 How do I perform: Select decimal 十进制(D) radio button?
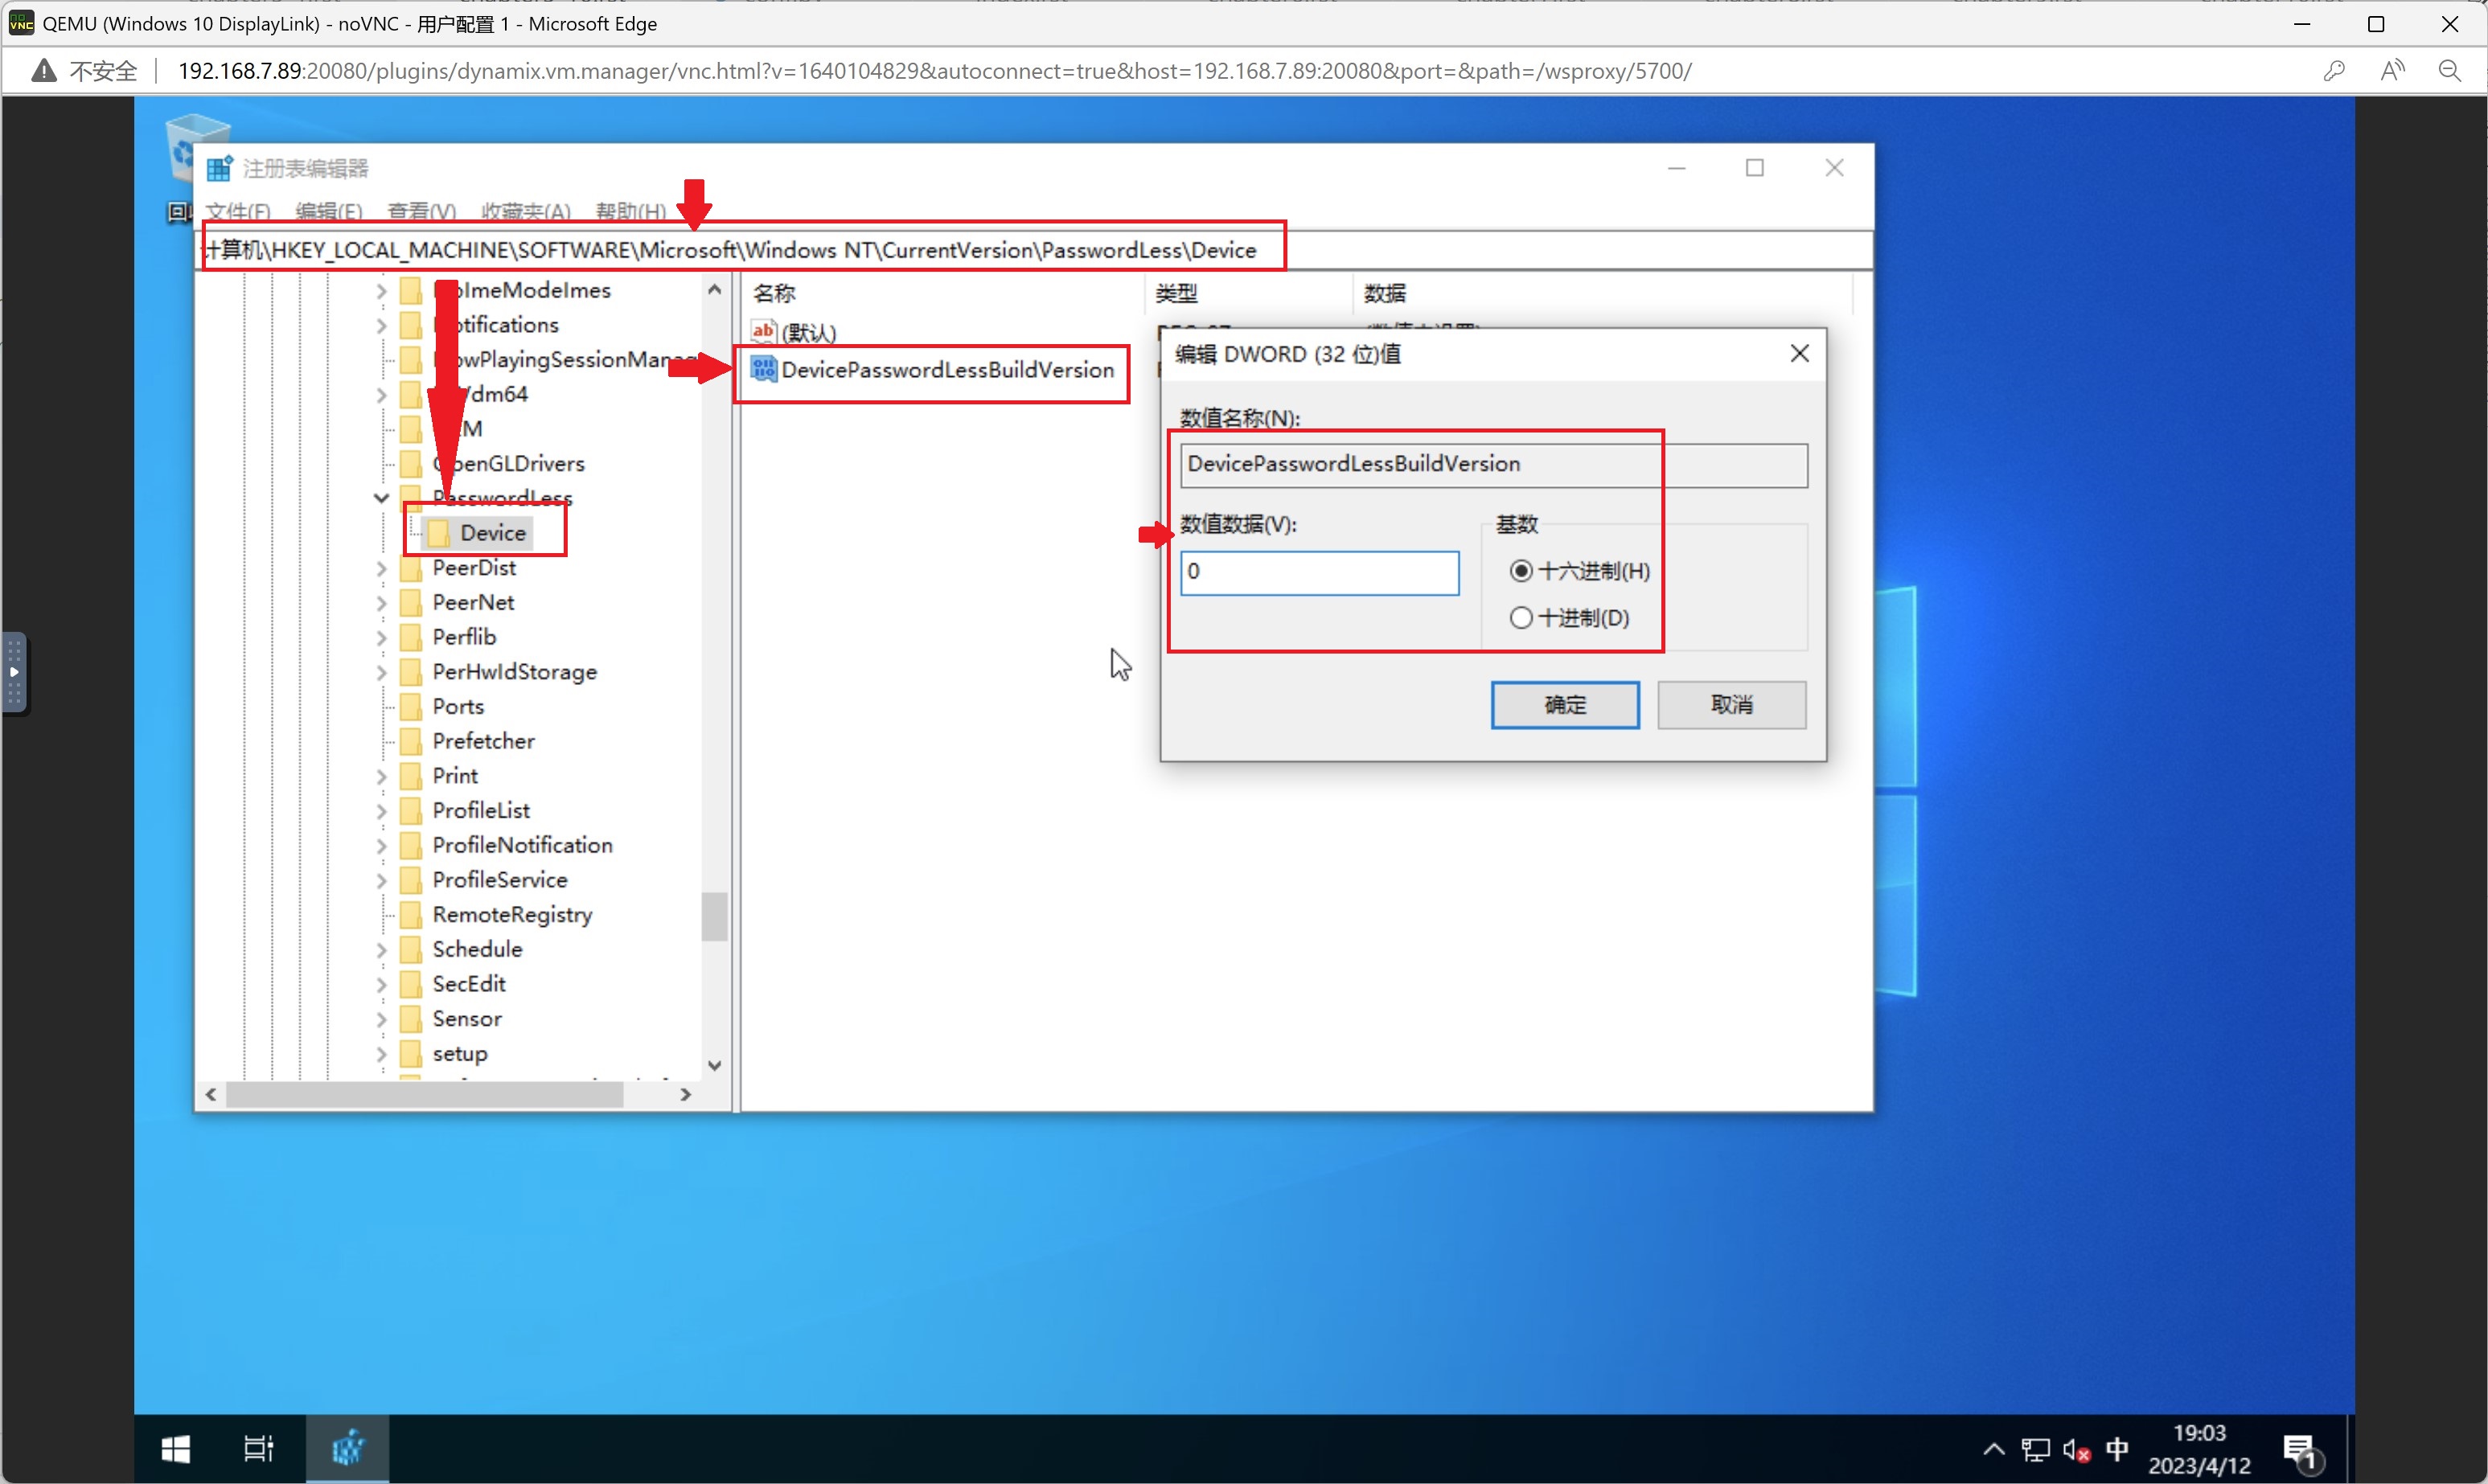point(1521,618)
